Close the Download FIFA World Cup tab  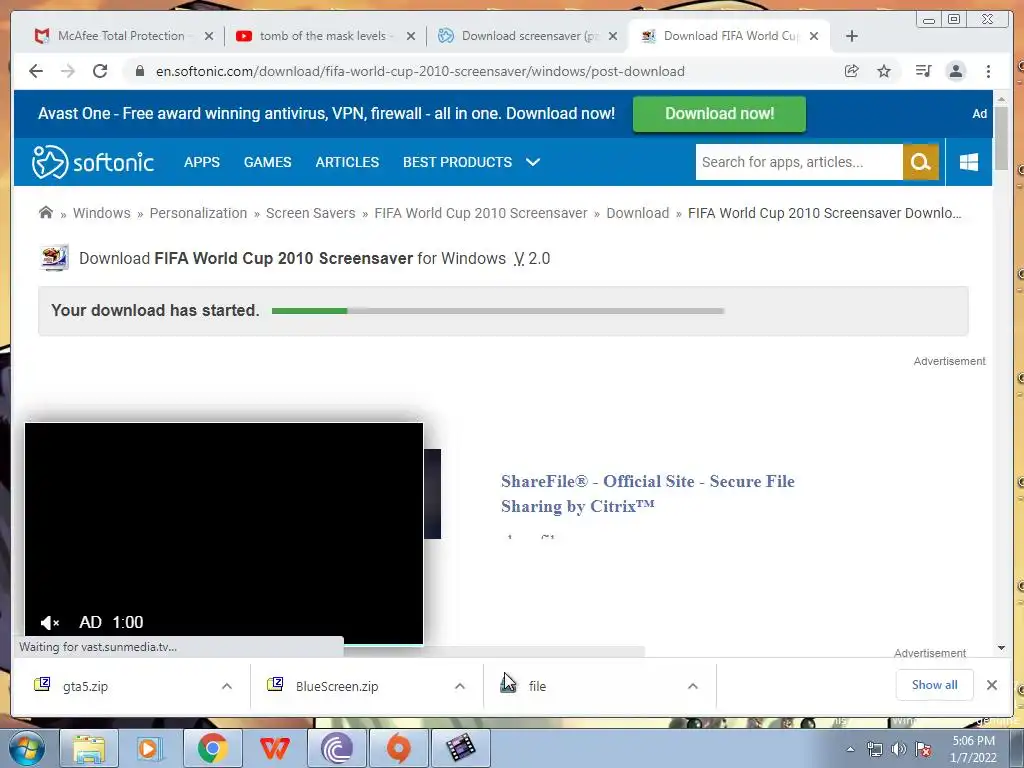coord(814,36)
